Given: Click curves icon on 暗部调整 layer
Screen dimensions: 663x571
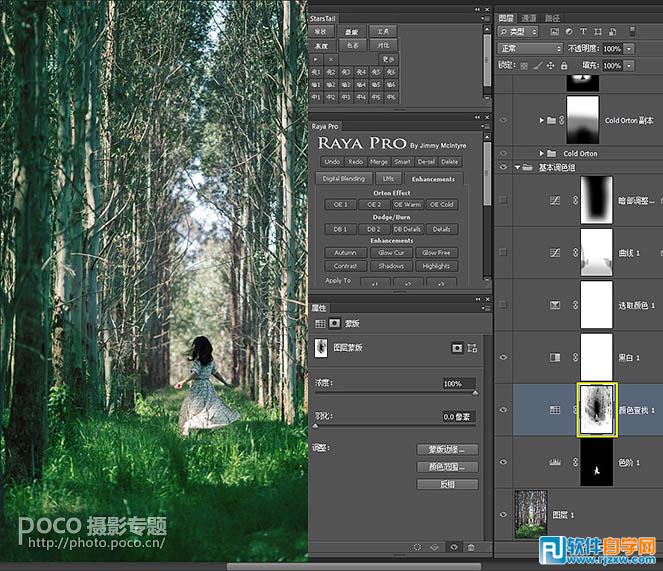Looking at the screenshot, I should [x=555, y=200].
